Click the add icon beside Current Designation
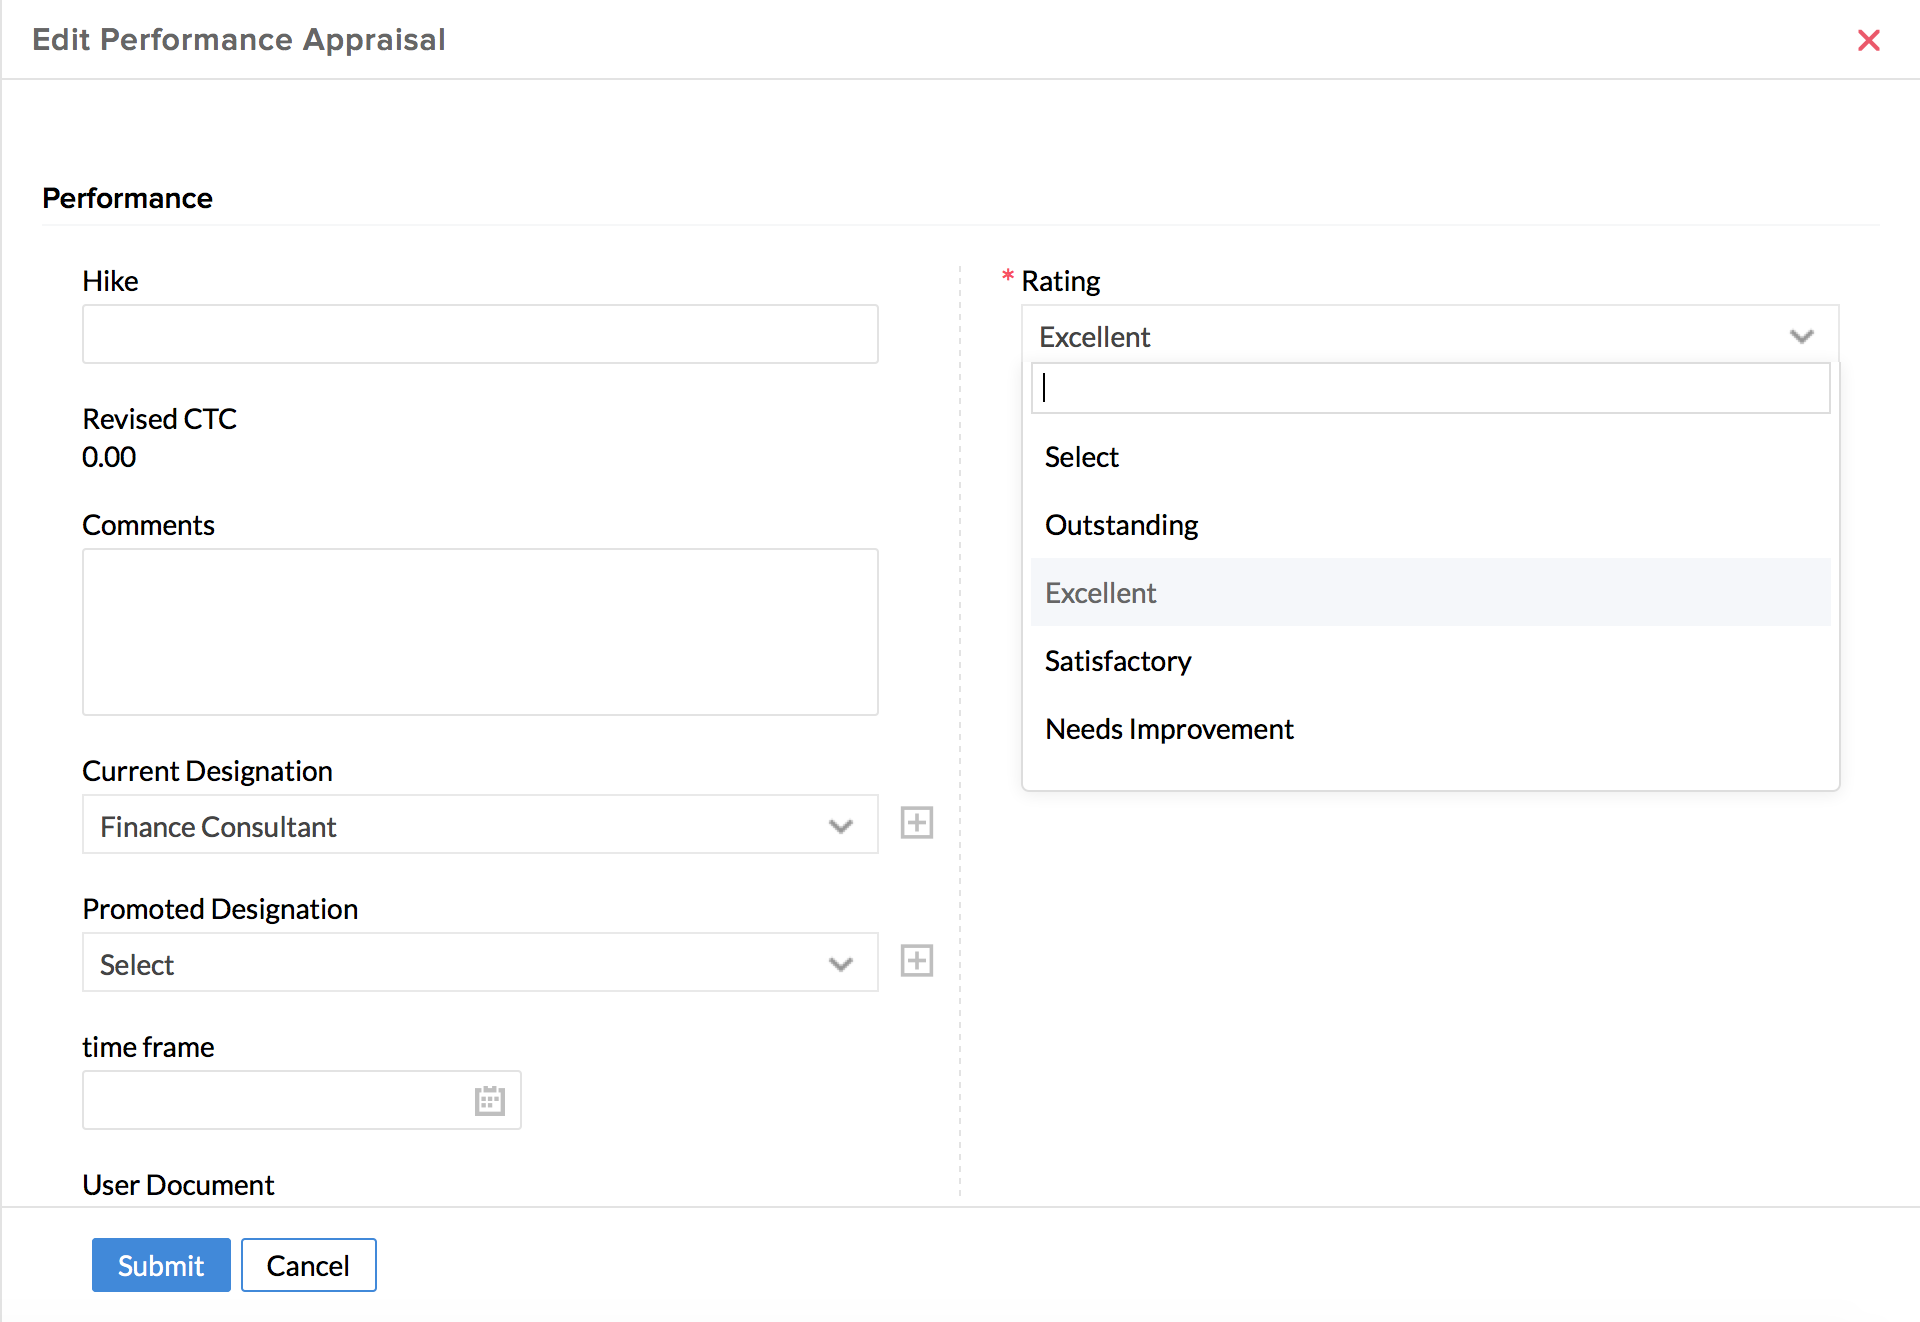Image resolution: width=1920 pixels, height=1322 pixels. (916, 823)
